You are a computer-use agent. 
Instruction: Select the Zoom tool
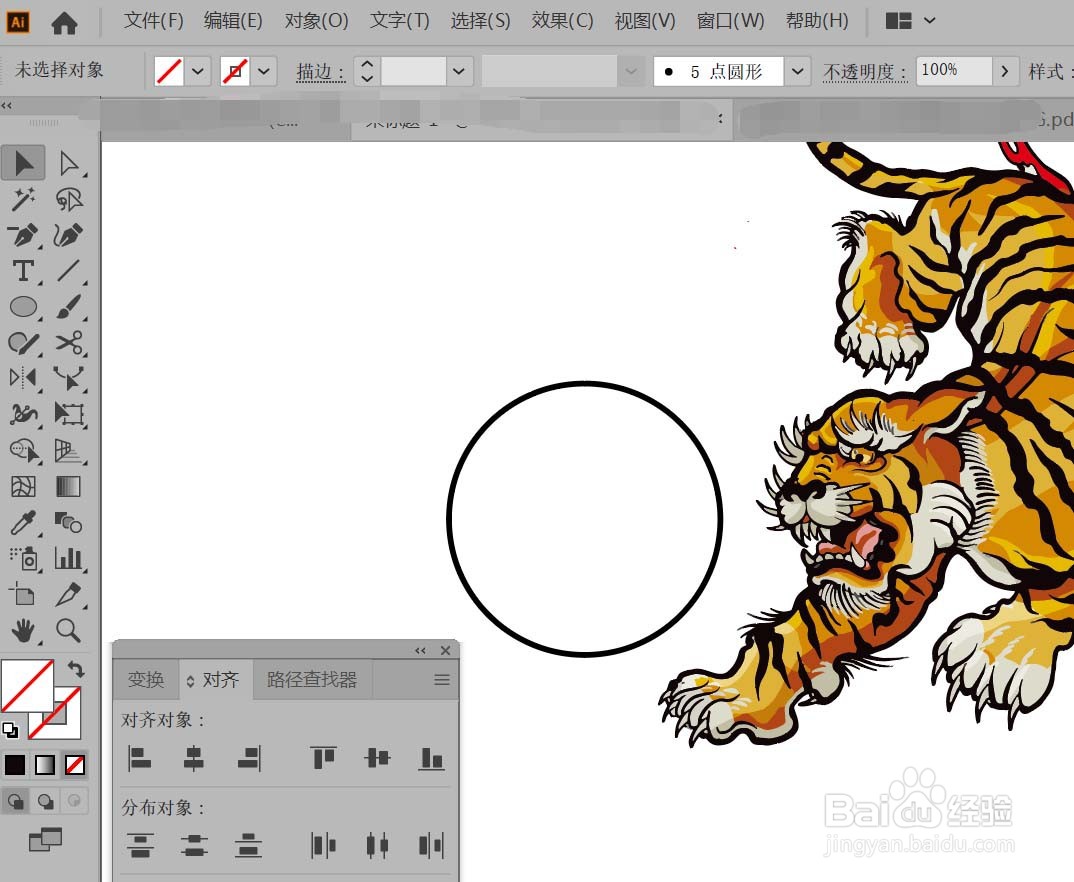pyautogui.click(x=68, y=630)
